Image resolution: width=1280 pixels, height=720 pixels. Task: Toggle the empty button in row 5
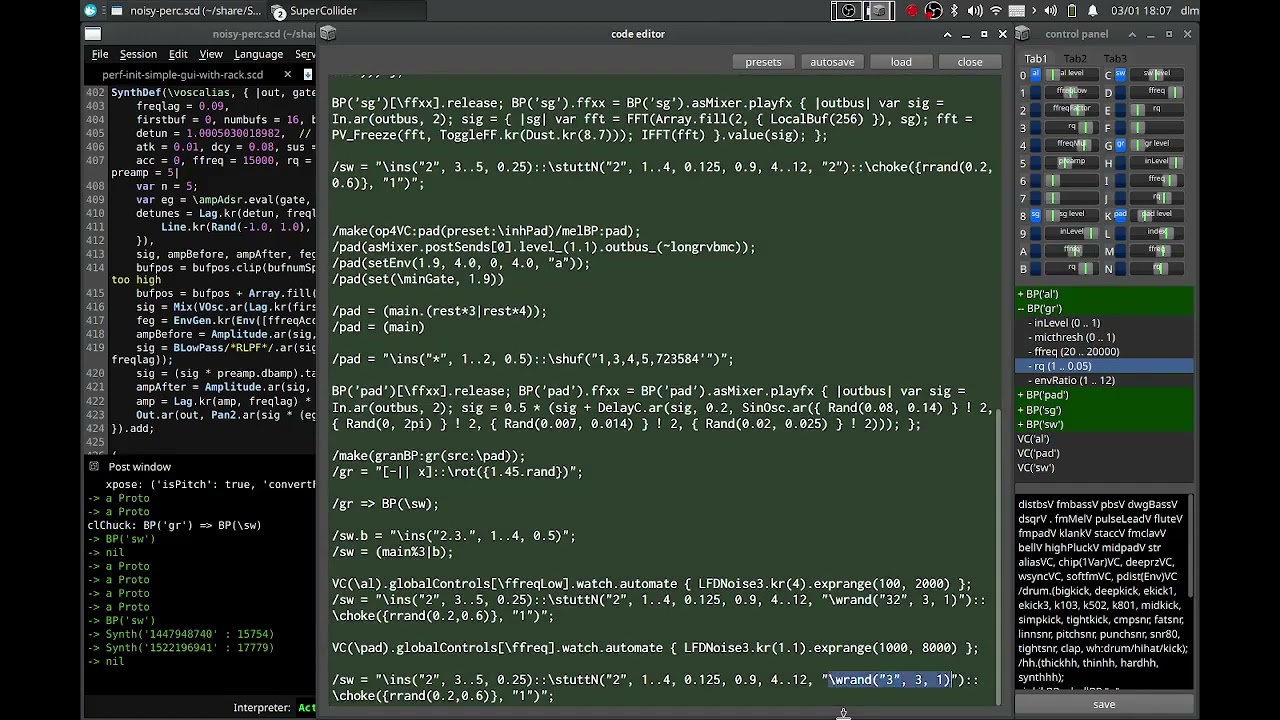1036,162
